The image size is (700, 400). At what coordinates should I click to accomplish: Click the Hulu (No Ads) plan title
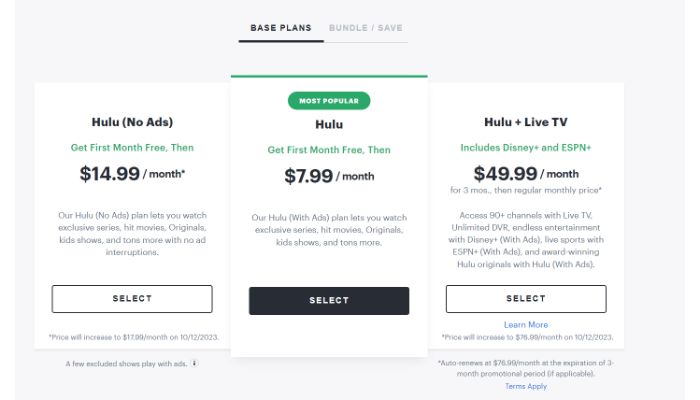pyautogui.click(x=132, y=123)
